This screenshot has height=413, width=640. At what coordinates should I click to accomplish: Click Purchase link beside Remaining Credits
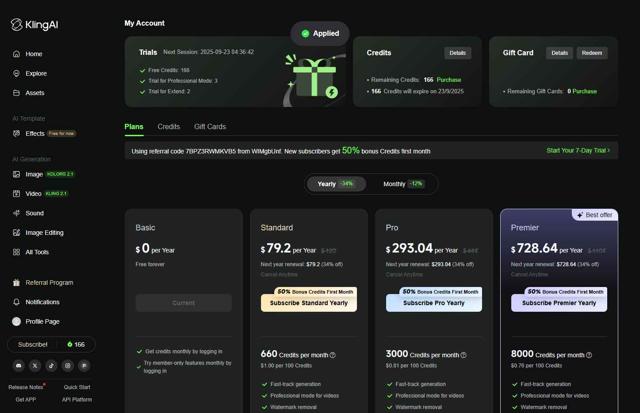449,80
